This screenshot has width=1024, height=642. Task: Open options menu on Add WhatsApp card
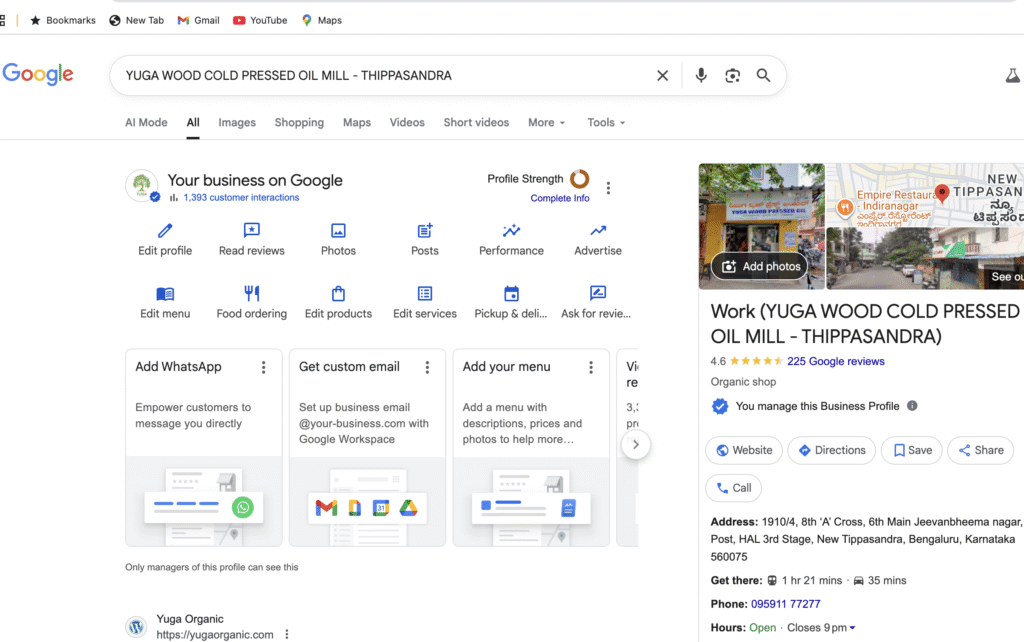pyautogui.click(x=264, y=368)
